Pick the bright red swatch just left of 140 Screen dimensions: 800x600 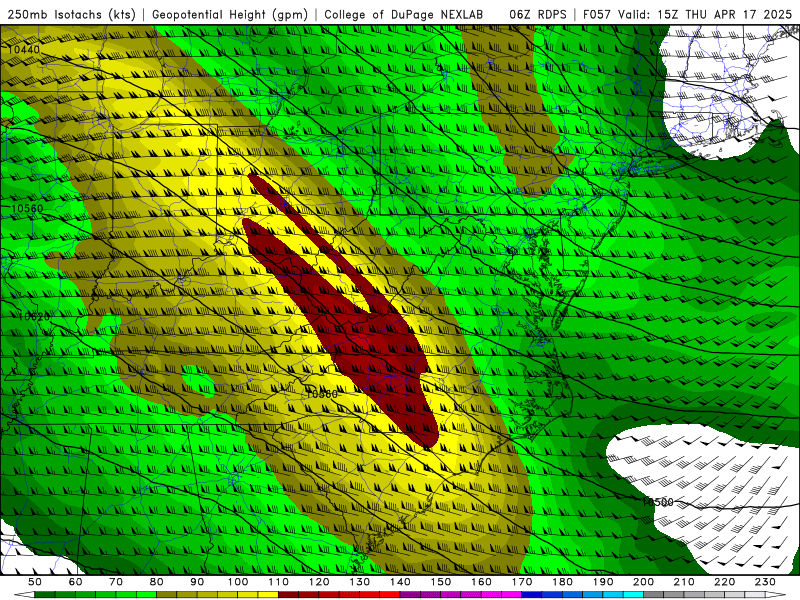pos(390,595)
